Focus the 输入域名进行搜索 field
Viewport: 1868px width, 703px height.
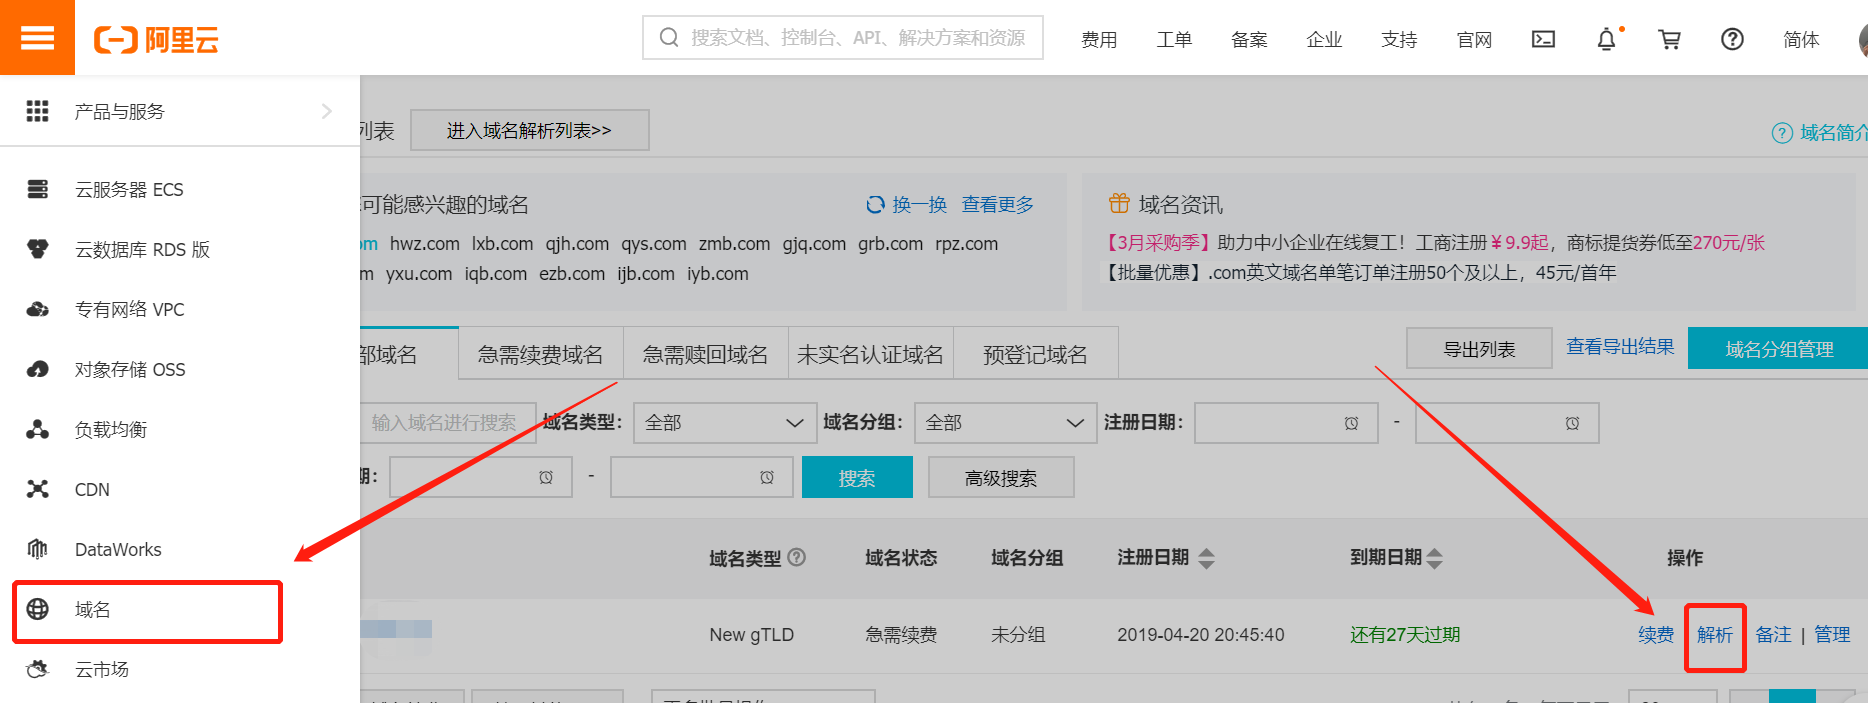447,423
